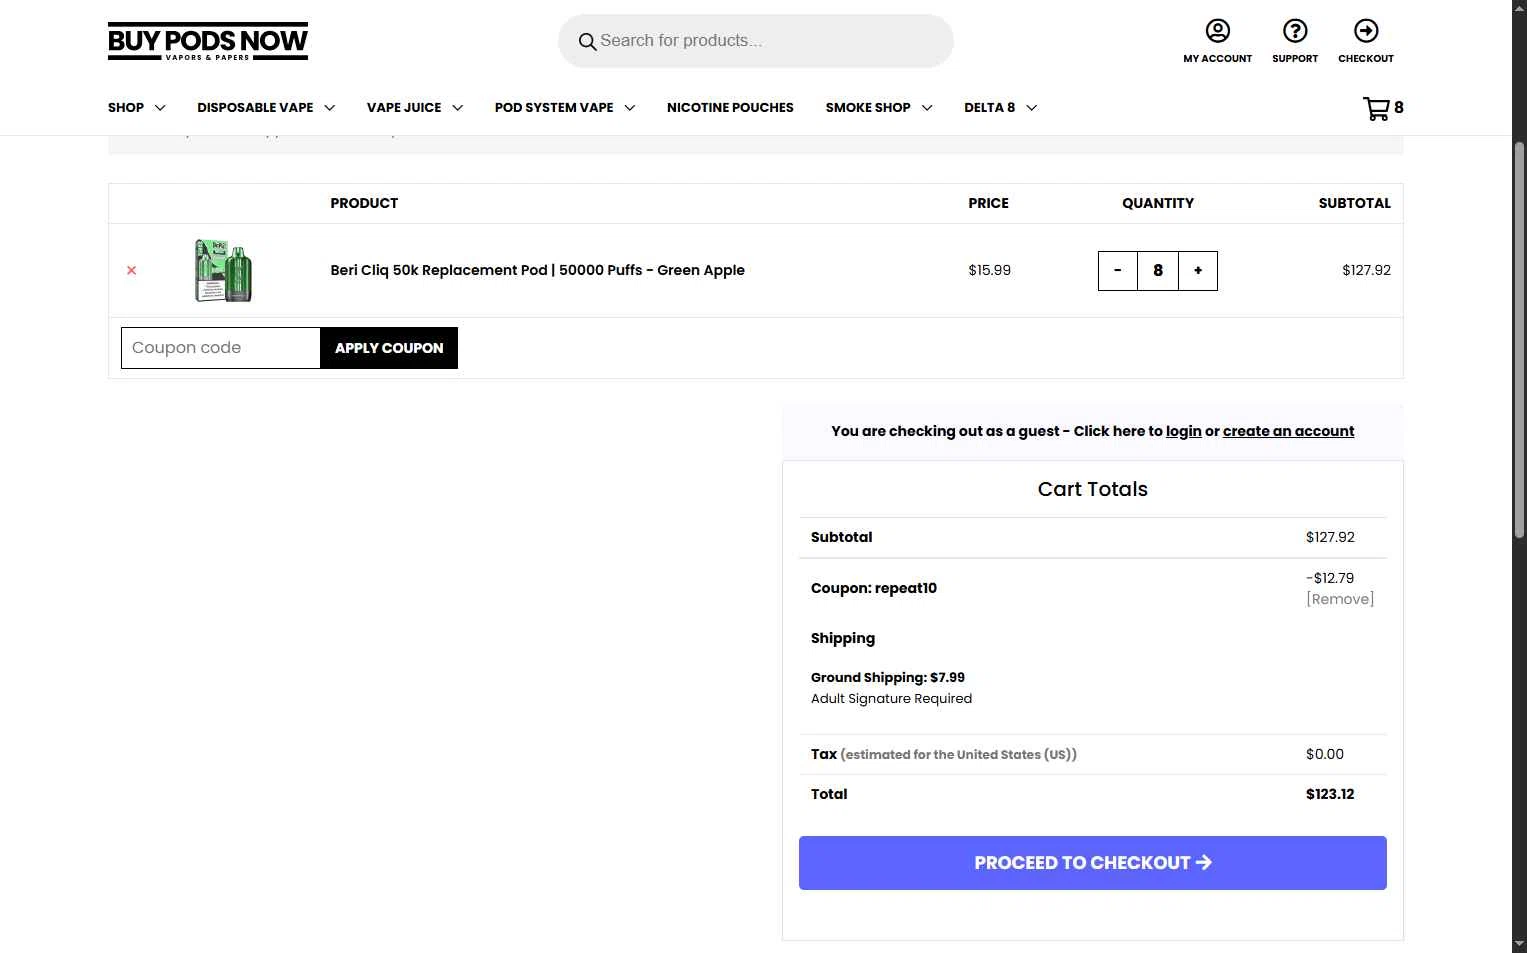Screen dimensions: 1527x953
Task: Click the quantity field showing 8
Action: click(x=1158, y=271)
